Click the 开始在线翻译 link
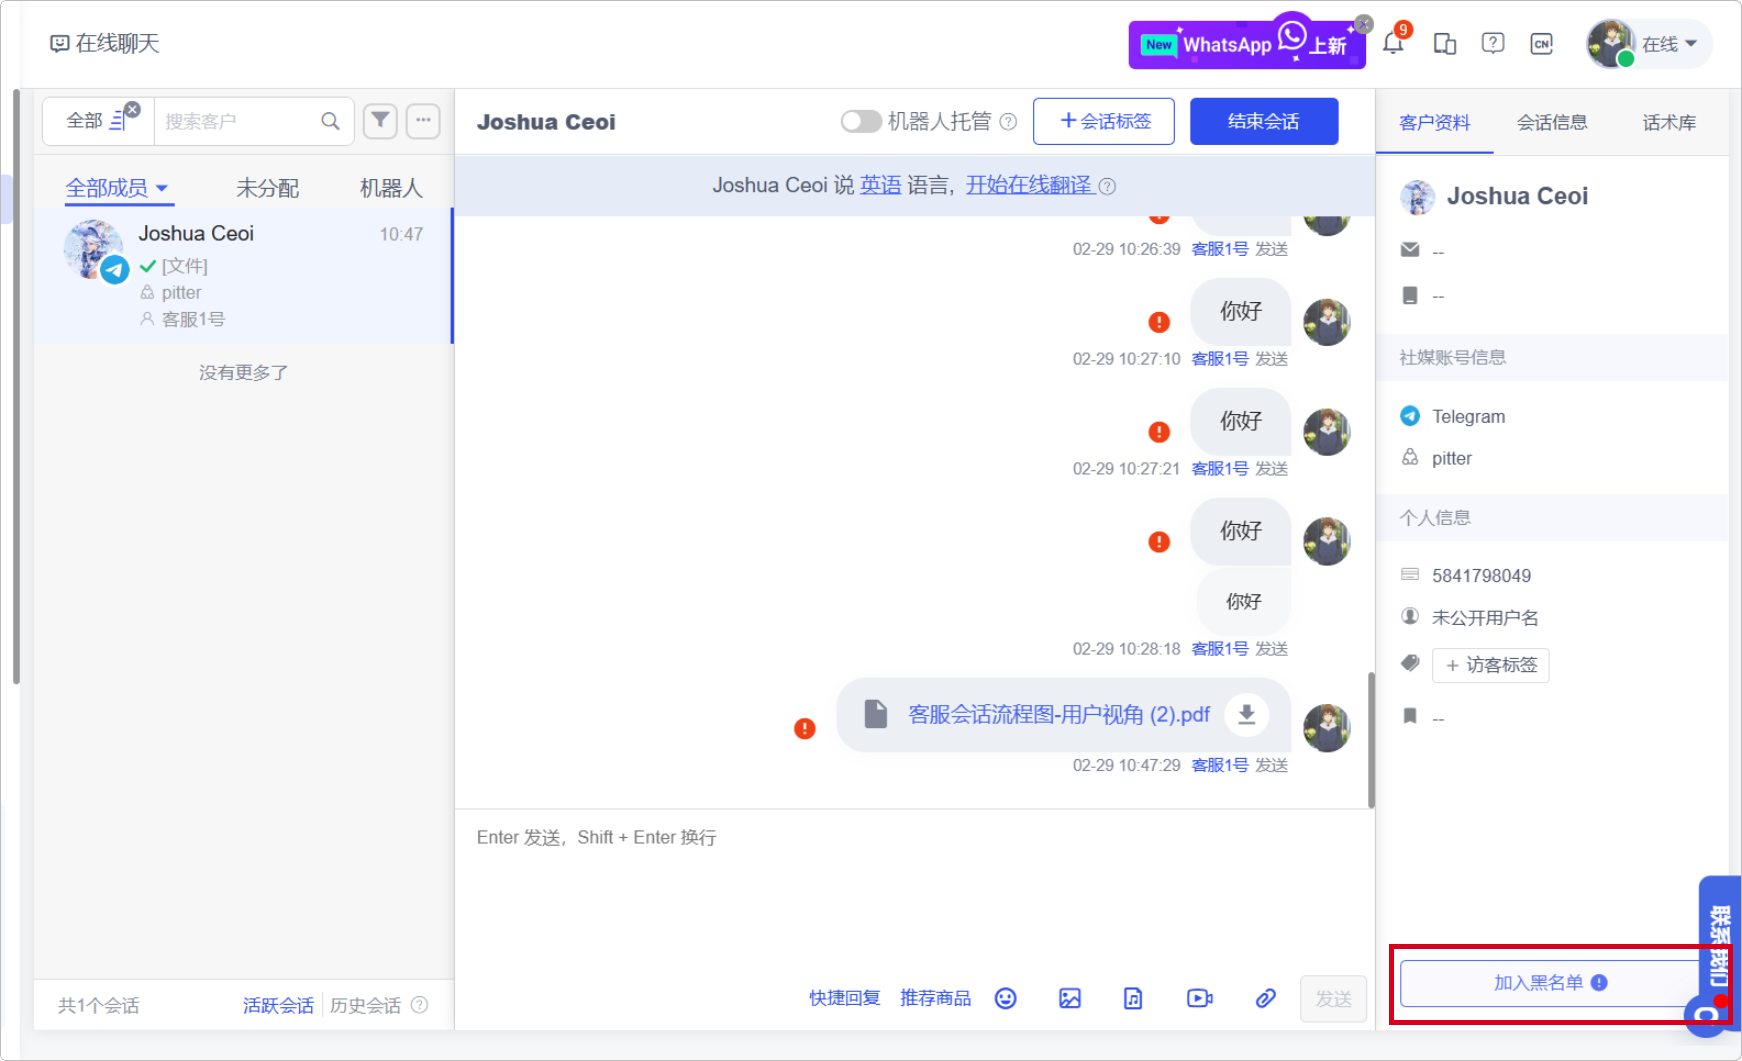Viewport: 1742px width, 1061px height. [1028, 185]
